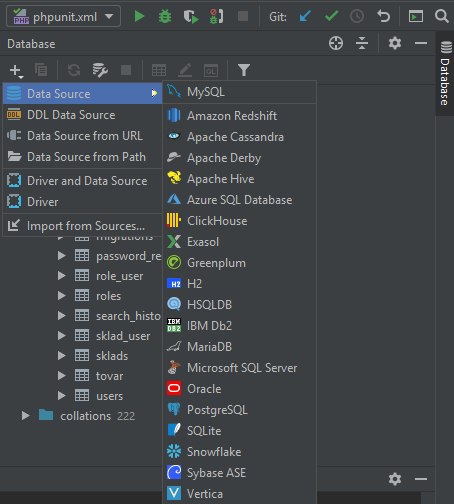The height and width of the screenshot is (504, 454).
Task: Choose Exasol
Action: pyautogui.click(x=239, y=242)
